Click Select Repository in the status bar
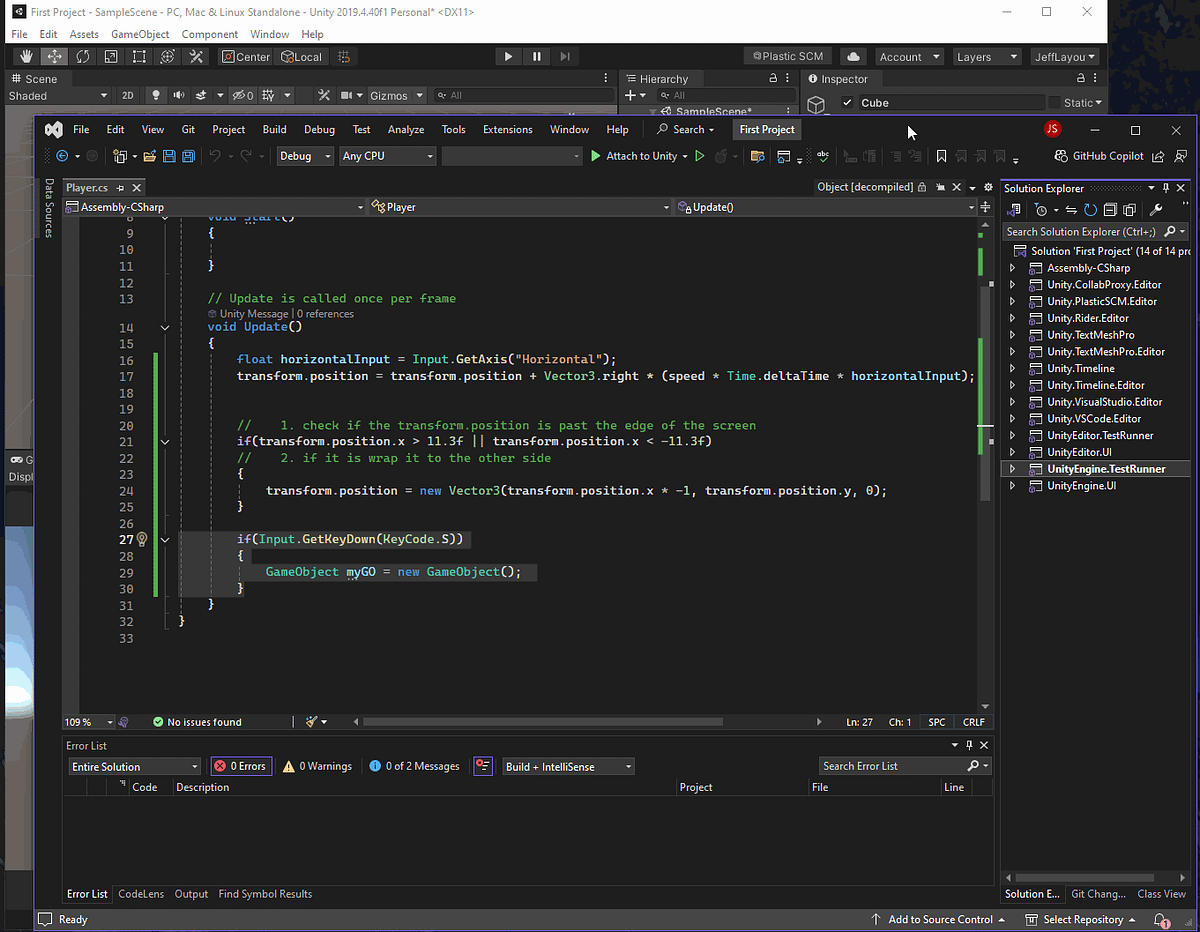 point(1081,920)
